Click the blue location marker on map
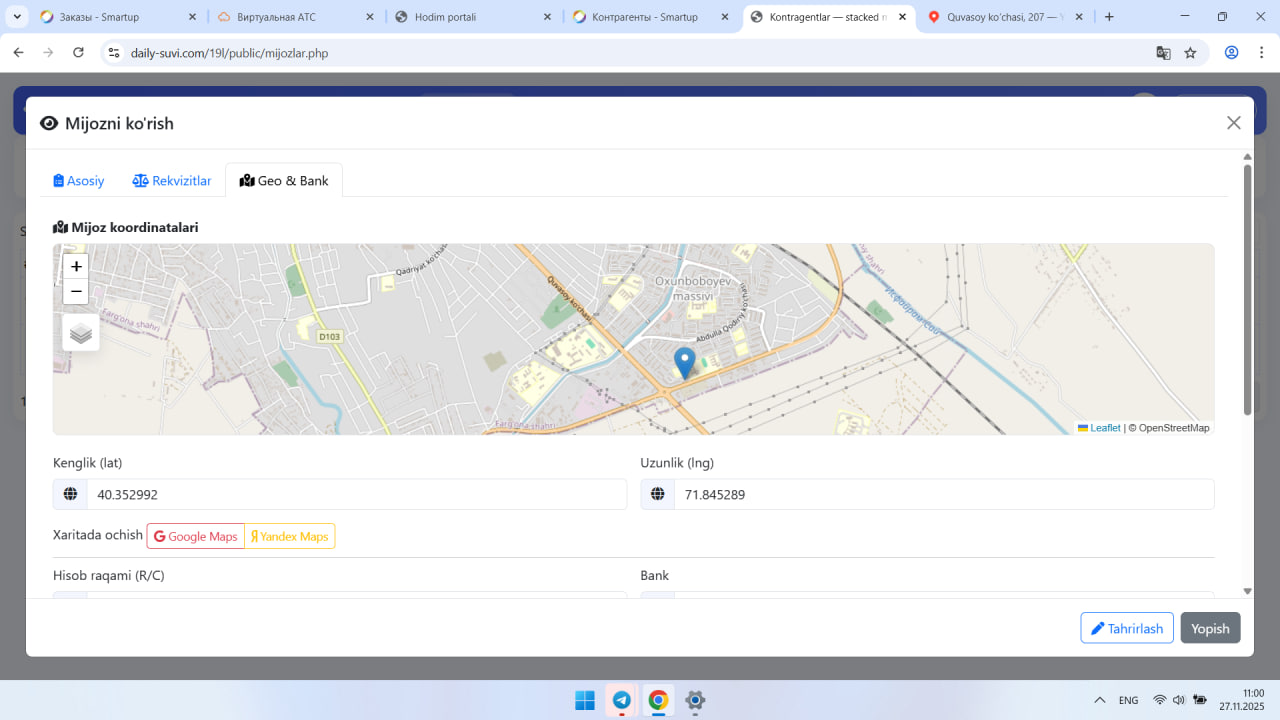The image size is (1280, 720). (685, 362)
